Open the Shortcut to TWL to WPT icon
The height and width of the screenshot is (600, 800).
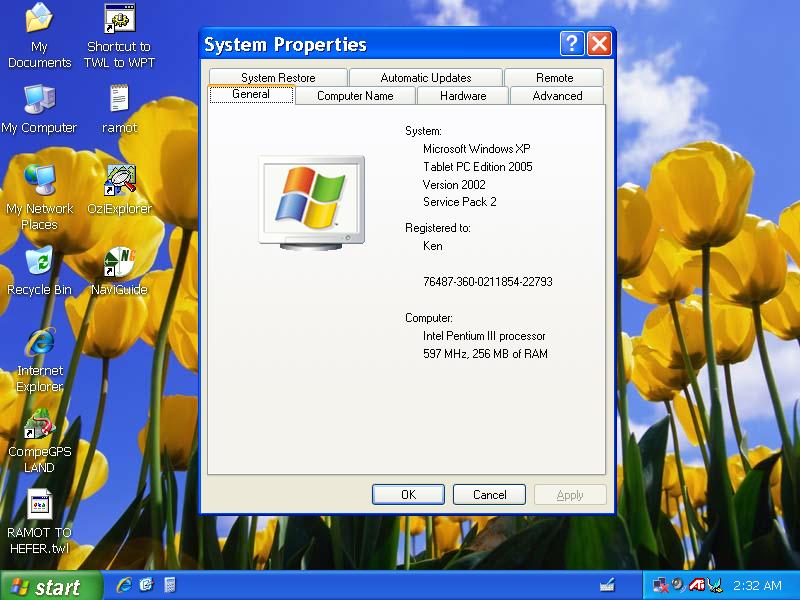pyautogui.click(x=119, y=19)
